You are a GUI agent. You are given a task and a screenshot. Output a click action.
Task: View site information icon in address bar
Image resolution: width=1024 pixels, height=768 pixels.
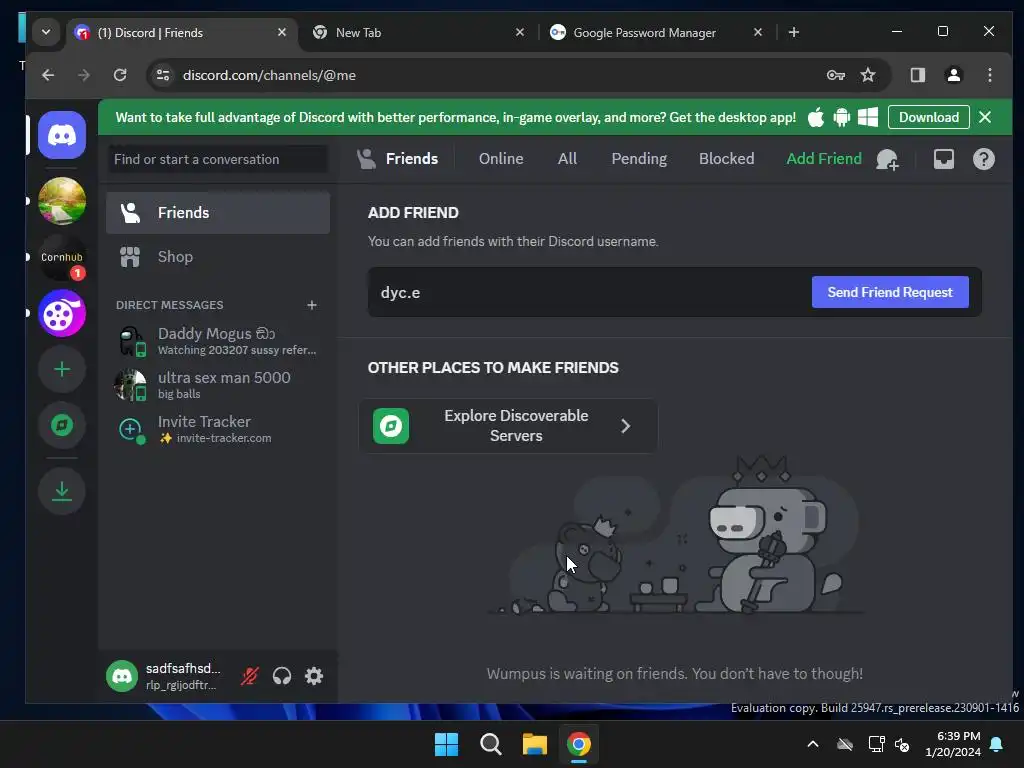pyautogui.click(x=163, y=75)
